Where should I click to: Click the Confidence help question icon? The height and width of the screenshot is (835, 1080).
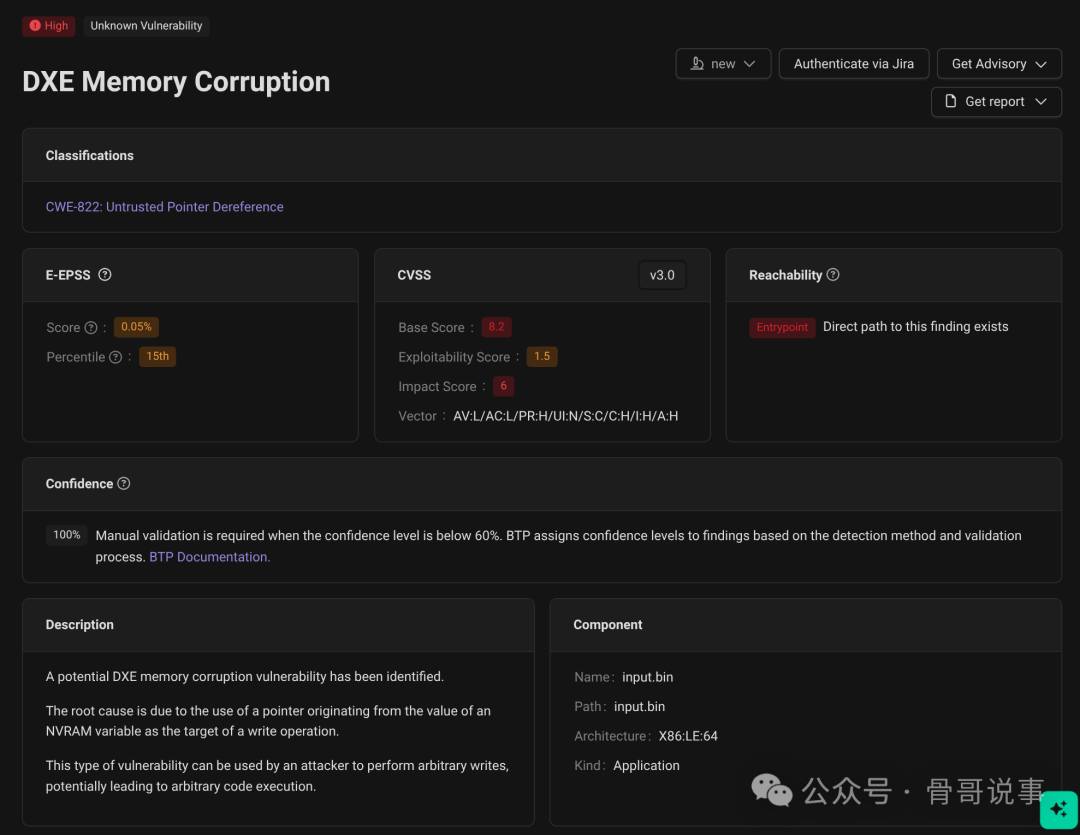coord(124,484)
